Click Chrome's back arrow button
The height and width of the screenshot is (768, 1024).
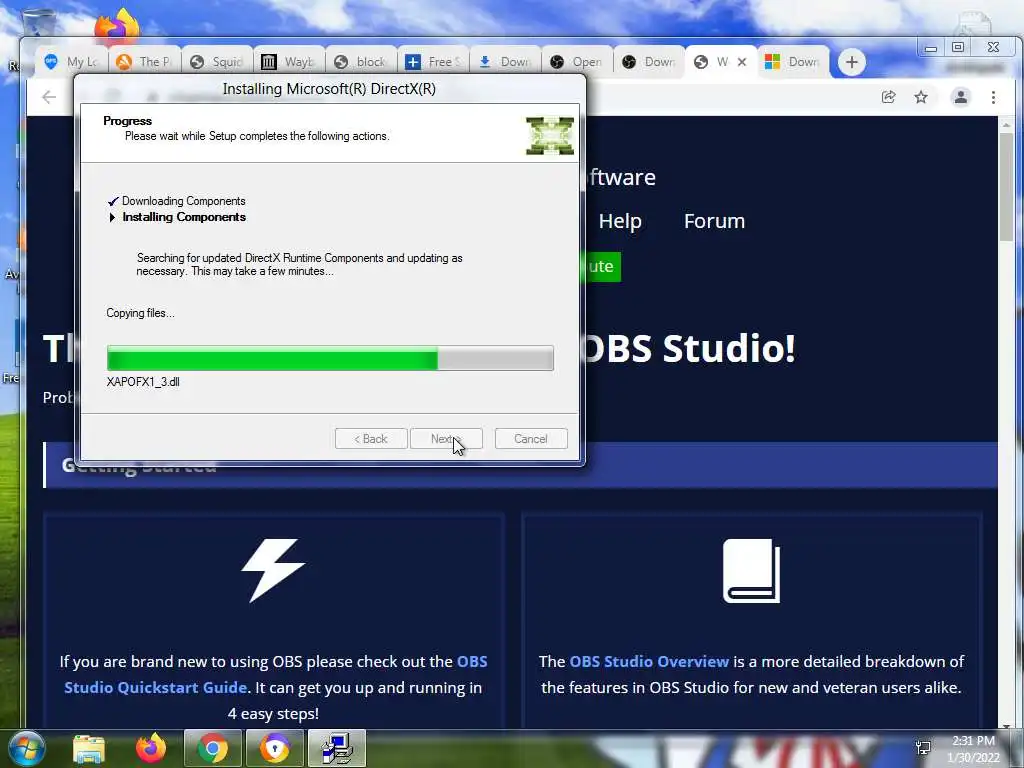(x=49, y=97)
